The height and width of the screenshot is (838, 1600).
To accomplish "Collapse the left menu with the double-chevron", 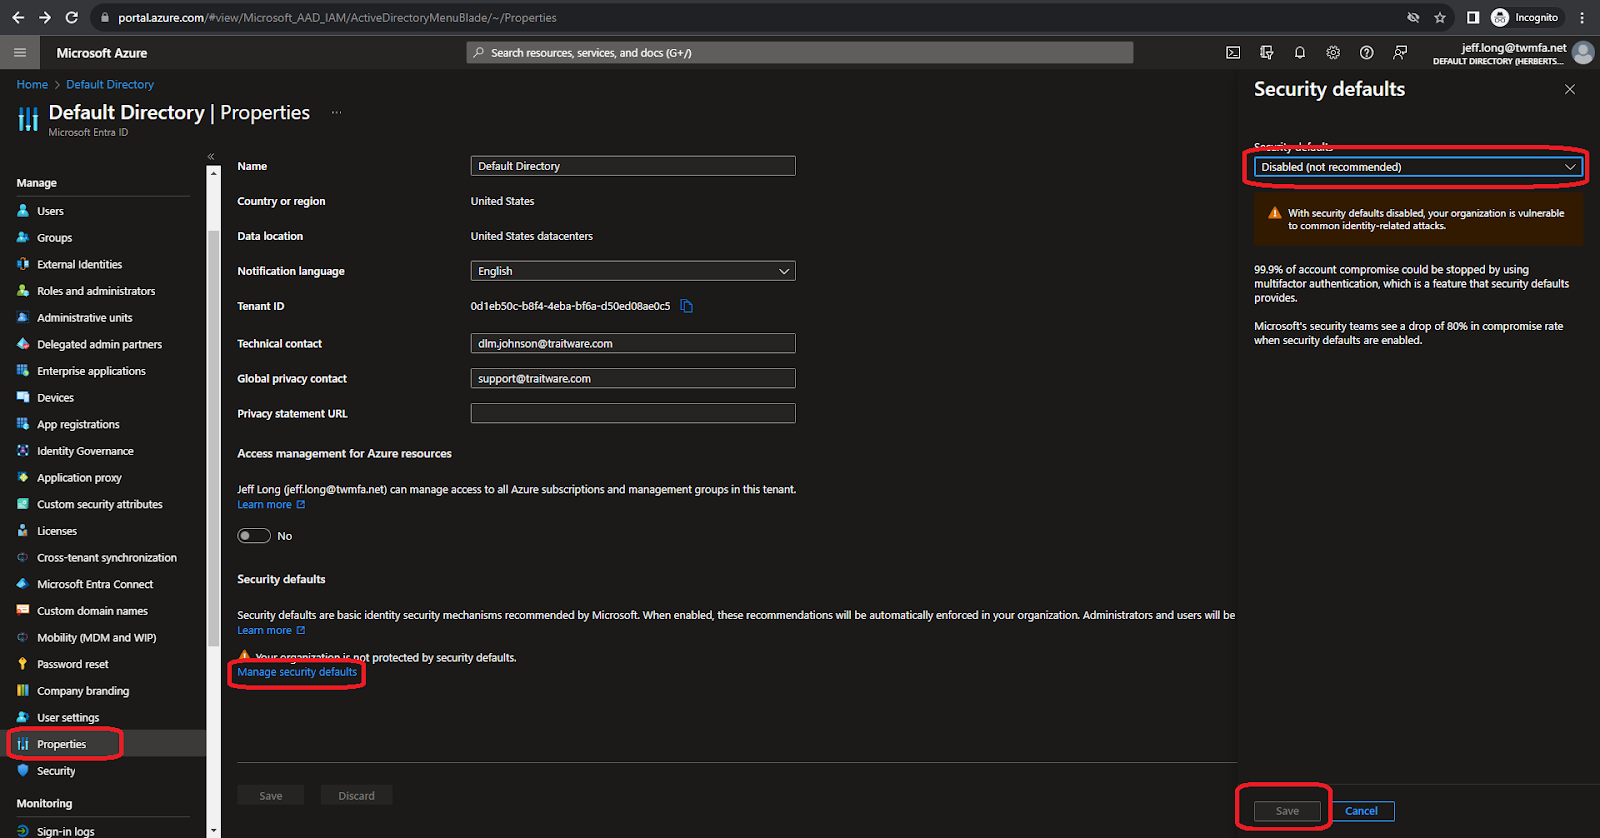I will [211, 156].
